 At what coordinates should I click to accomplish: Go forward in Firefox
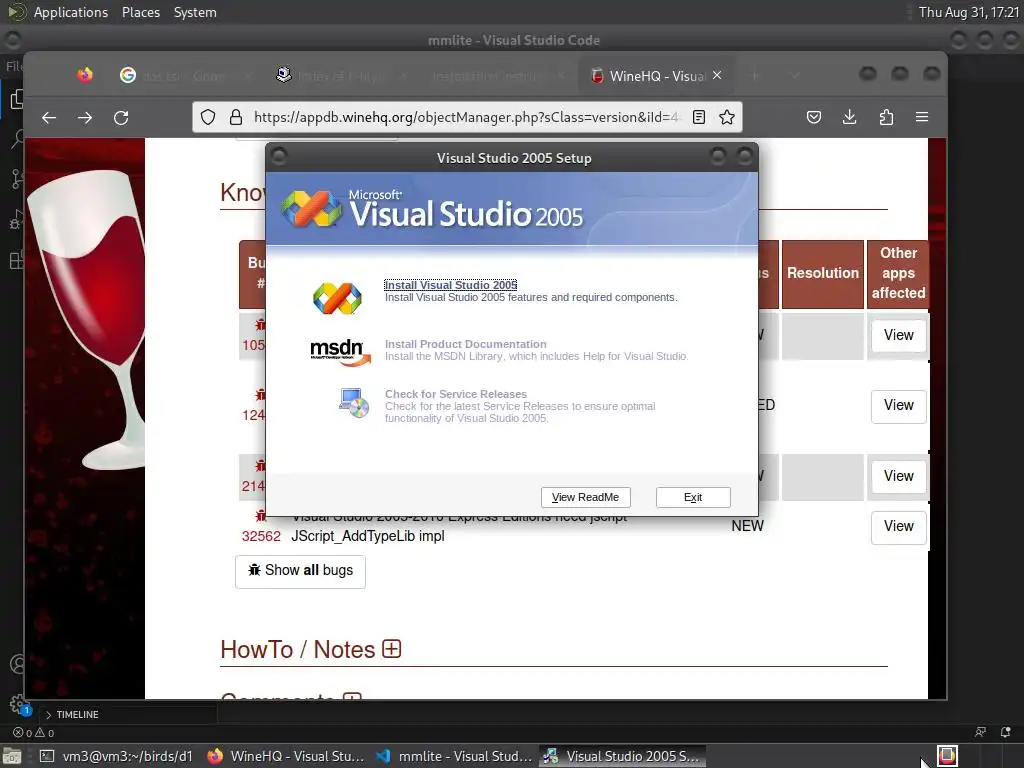[x=85, y=118]
